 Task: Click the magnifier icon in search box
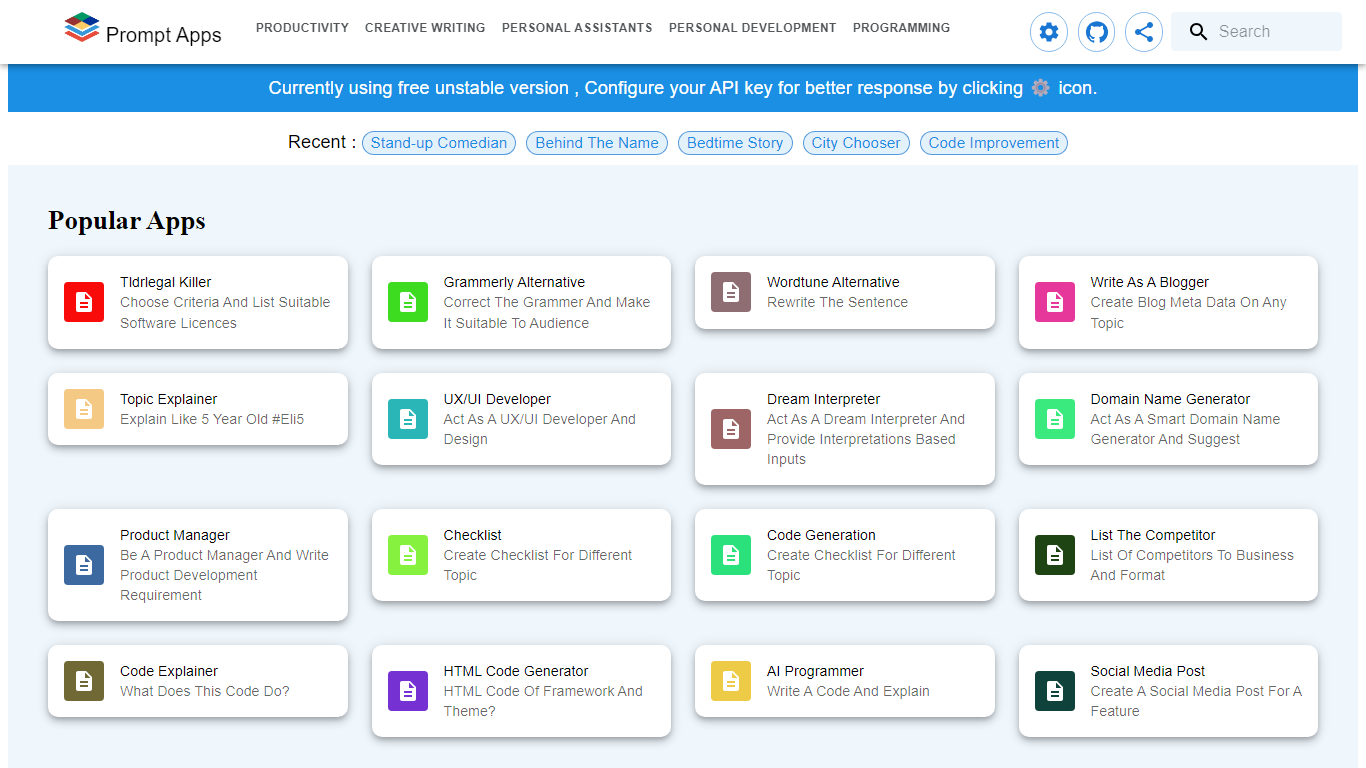(1198, 32)
